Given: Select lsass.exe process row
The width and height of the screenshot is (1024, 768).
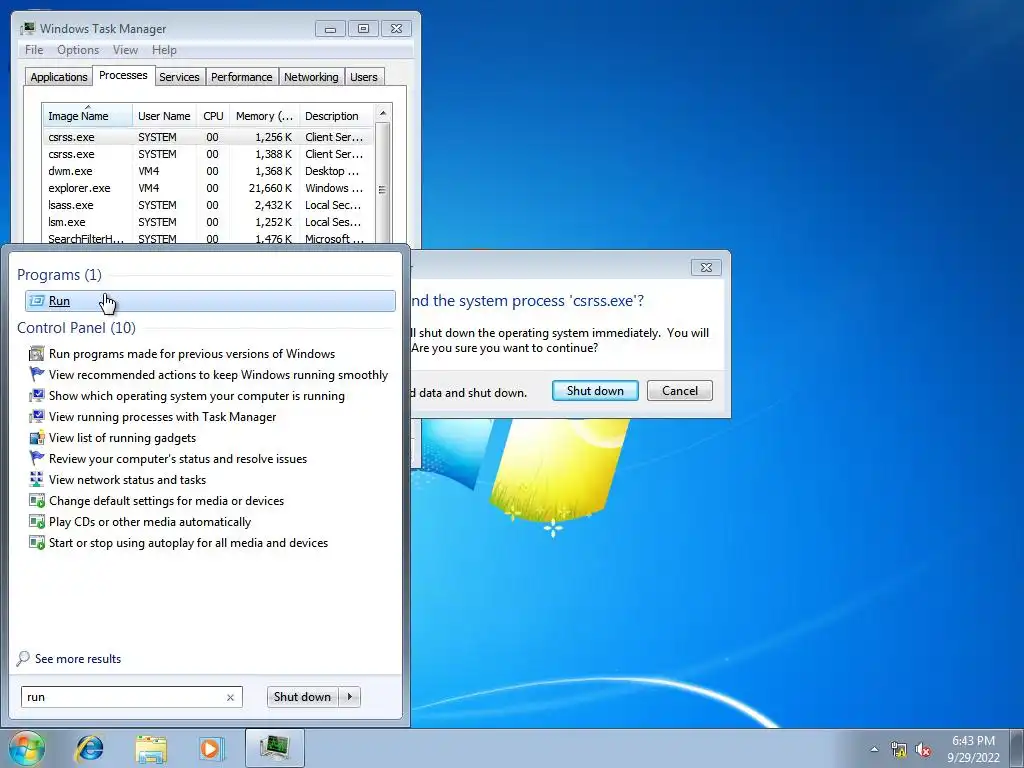Looking at the screenshot, I should point(208,205).
